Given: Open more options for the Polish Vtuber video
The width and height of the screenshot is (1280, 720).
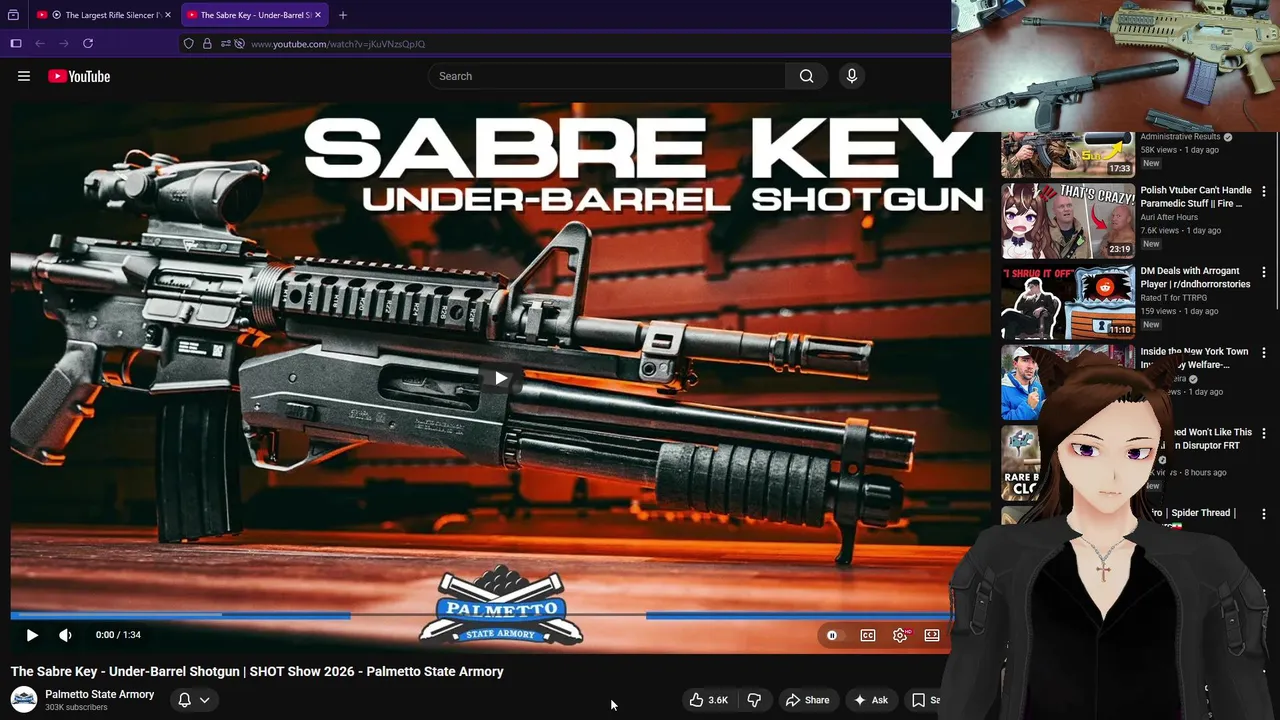Looking at the screenshot, I should click(1264, 191).
